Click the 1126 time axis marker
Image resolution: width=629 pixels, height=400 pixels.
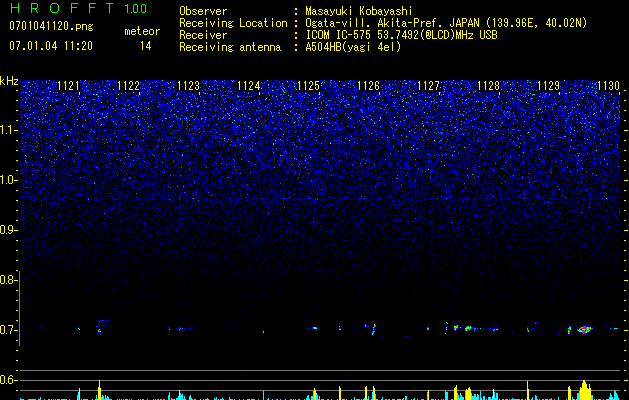368,86
